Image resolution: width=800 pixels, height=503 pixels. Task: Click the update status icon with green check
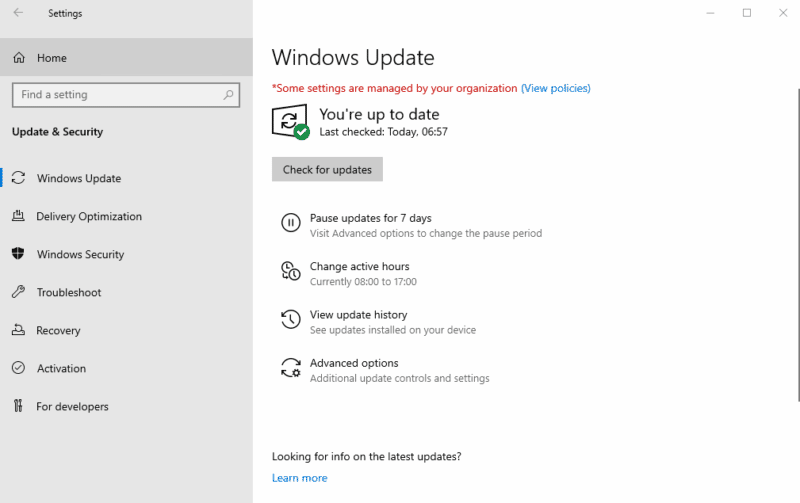point(290,121)
